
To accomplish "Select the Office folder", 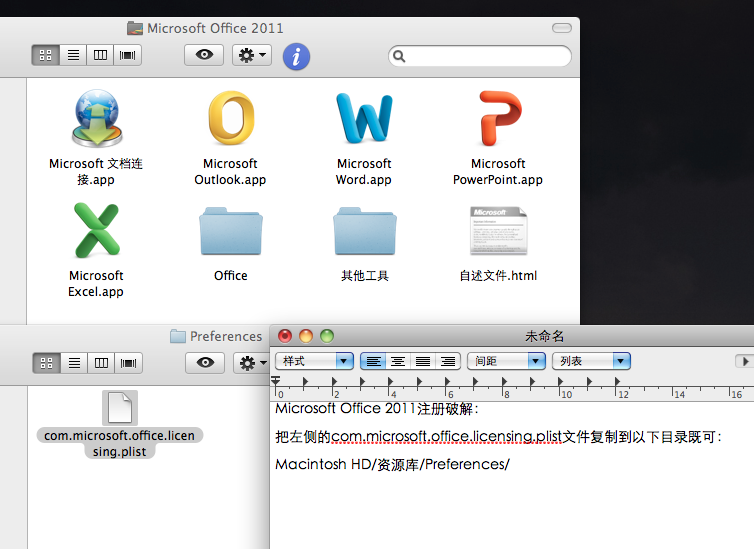I will [x=231, y=231].
